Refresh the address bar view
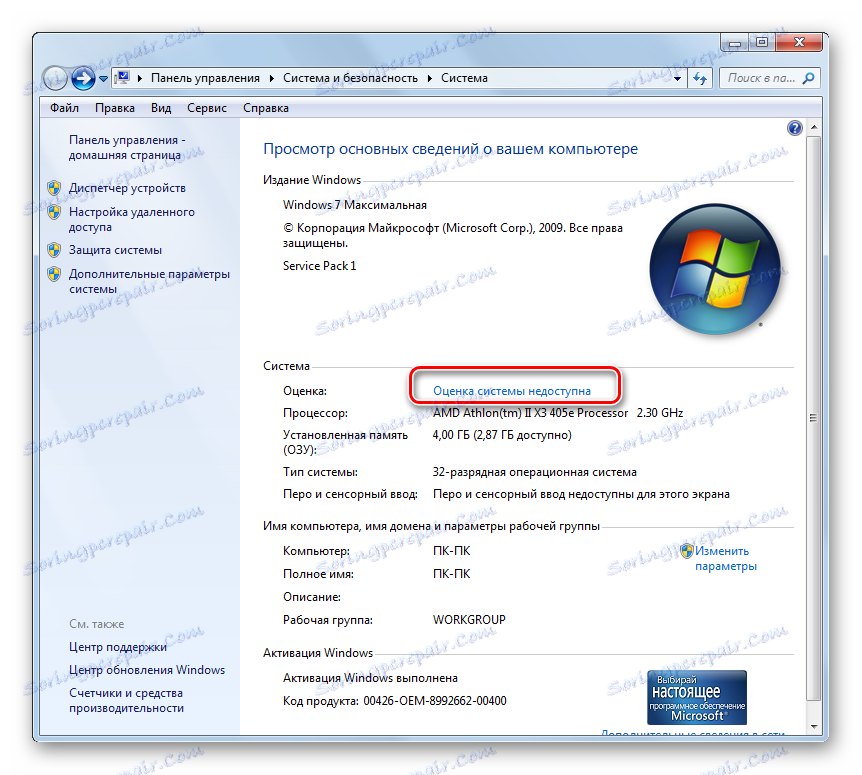The image size is (862, 775). 700,78
